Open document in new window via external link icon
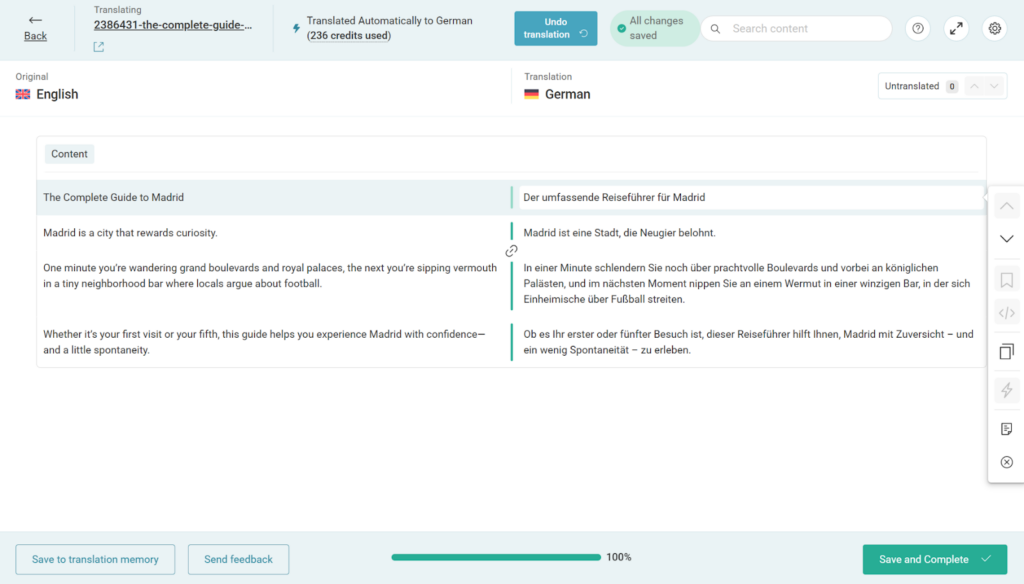This screenshot has width=1024, height=584. point(98,46)
